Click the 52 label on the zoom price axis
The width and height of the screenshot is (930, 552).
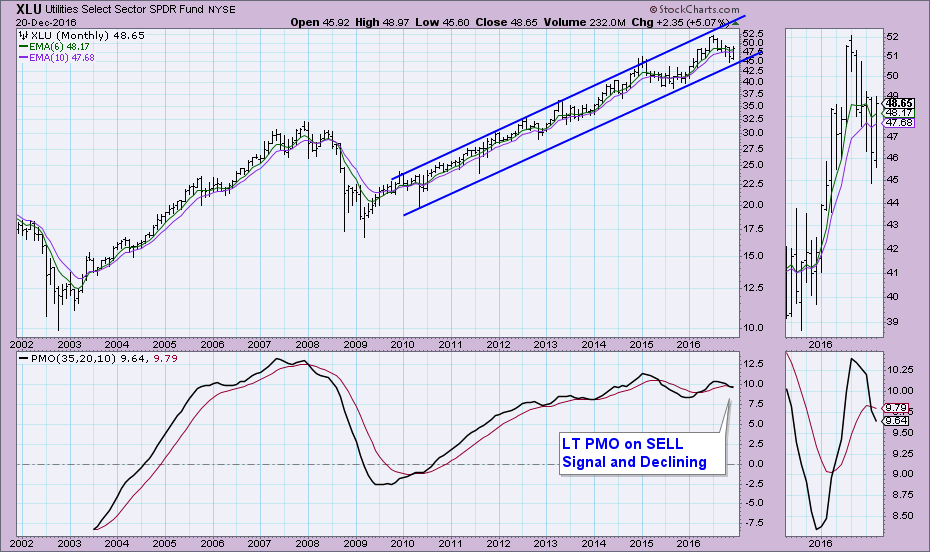[x=893, y=37]
